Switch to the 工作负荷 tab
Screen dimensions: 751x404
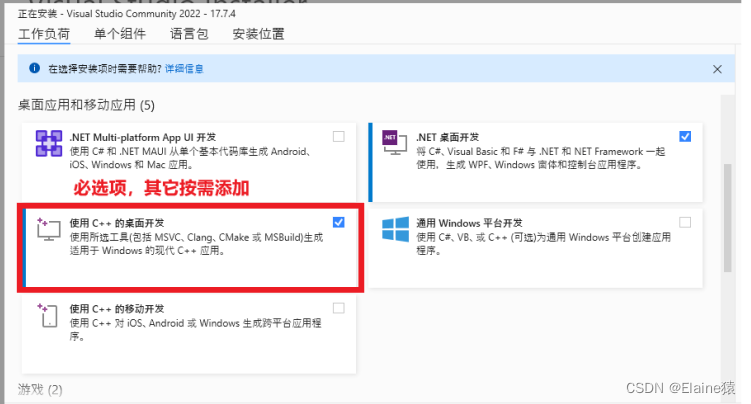44,34
